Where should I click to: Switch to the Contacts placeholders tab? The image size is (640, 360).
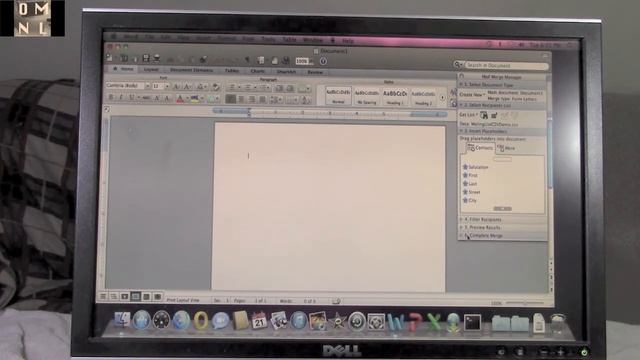480,148
